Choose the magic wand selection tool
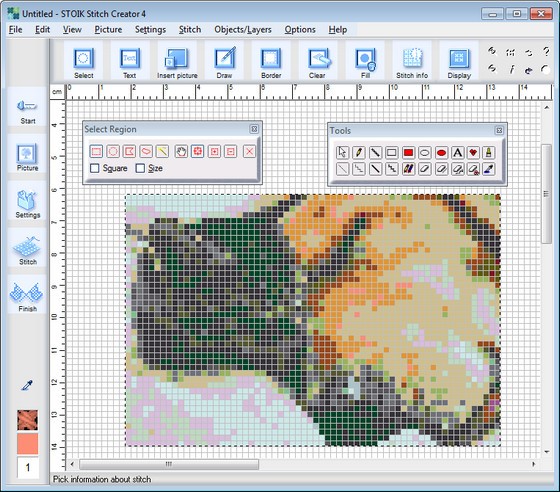This screenshot has height=492, width=560. tap(162, 151)
